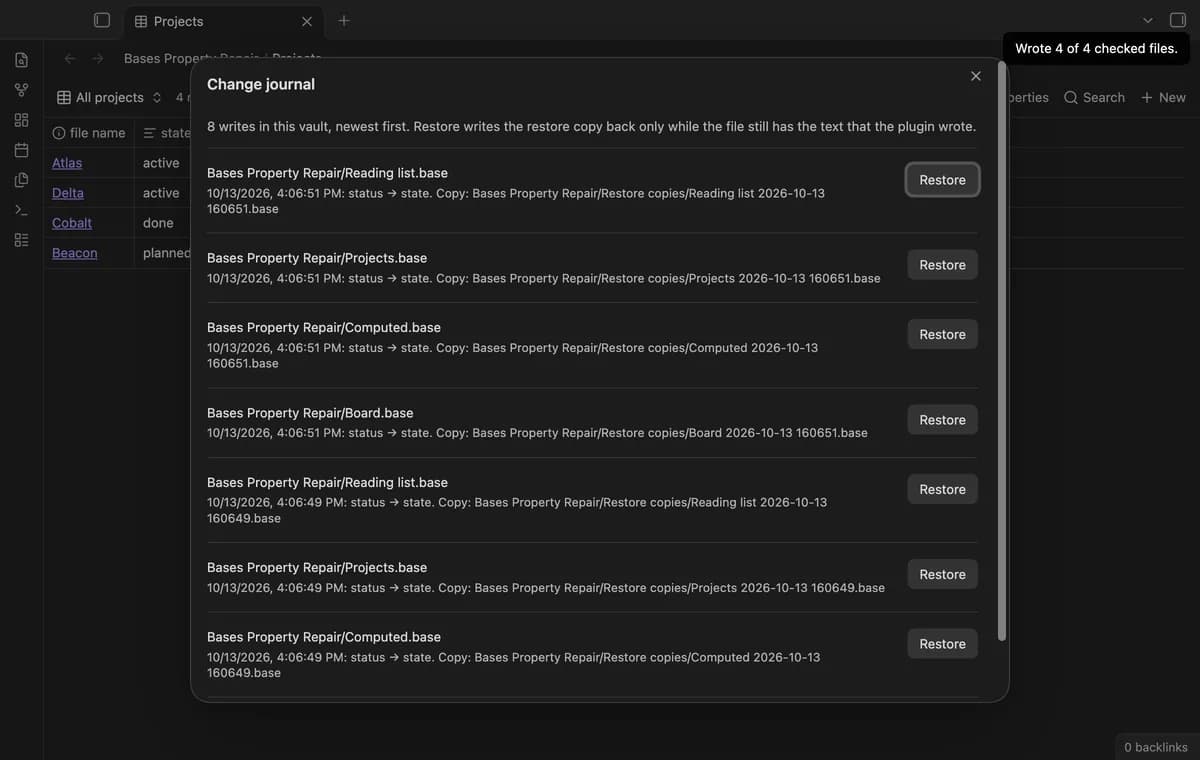
Task: Click the 'active' state cell in Delta row
Action: (161, 193)
